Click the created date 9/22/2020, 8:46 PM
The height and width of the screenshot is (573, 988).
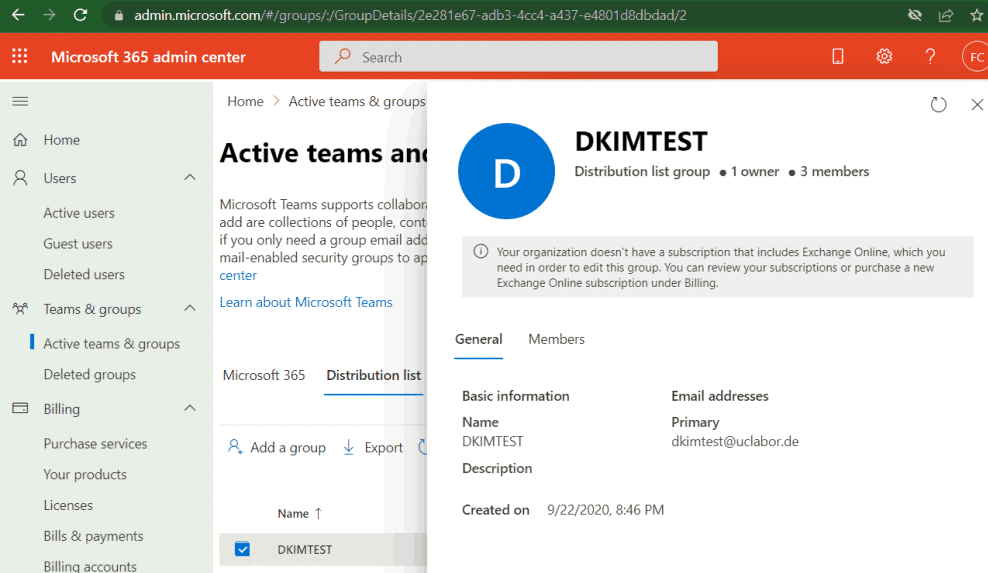pyautogui.click(x=606, y=509)
